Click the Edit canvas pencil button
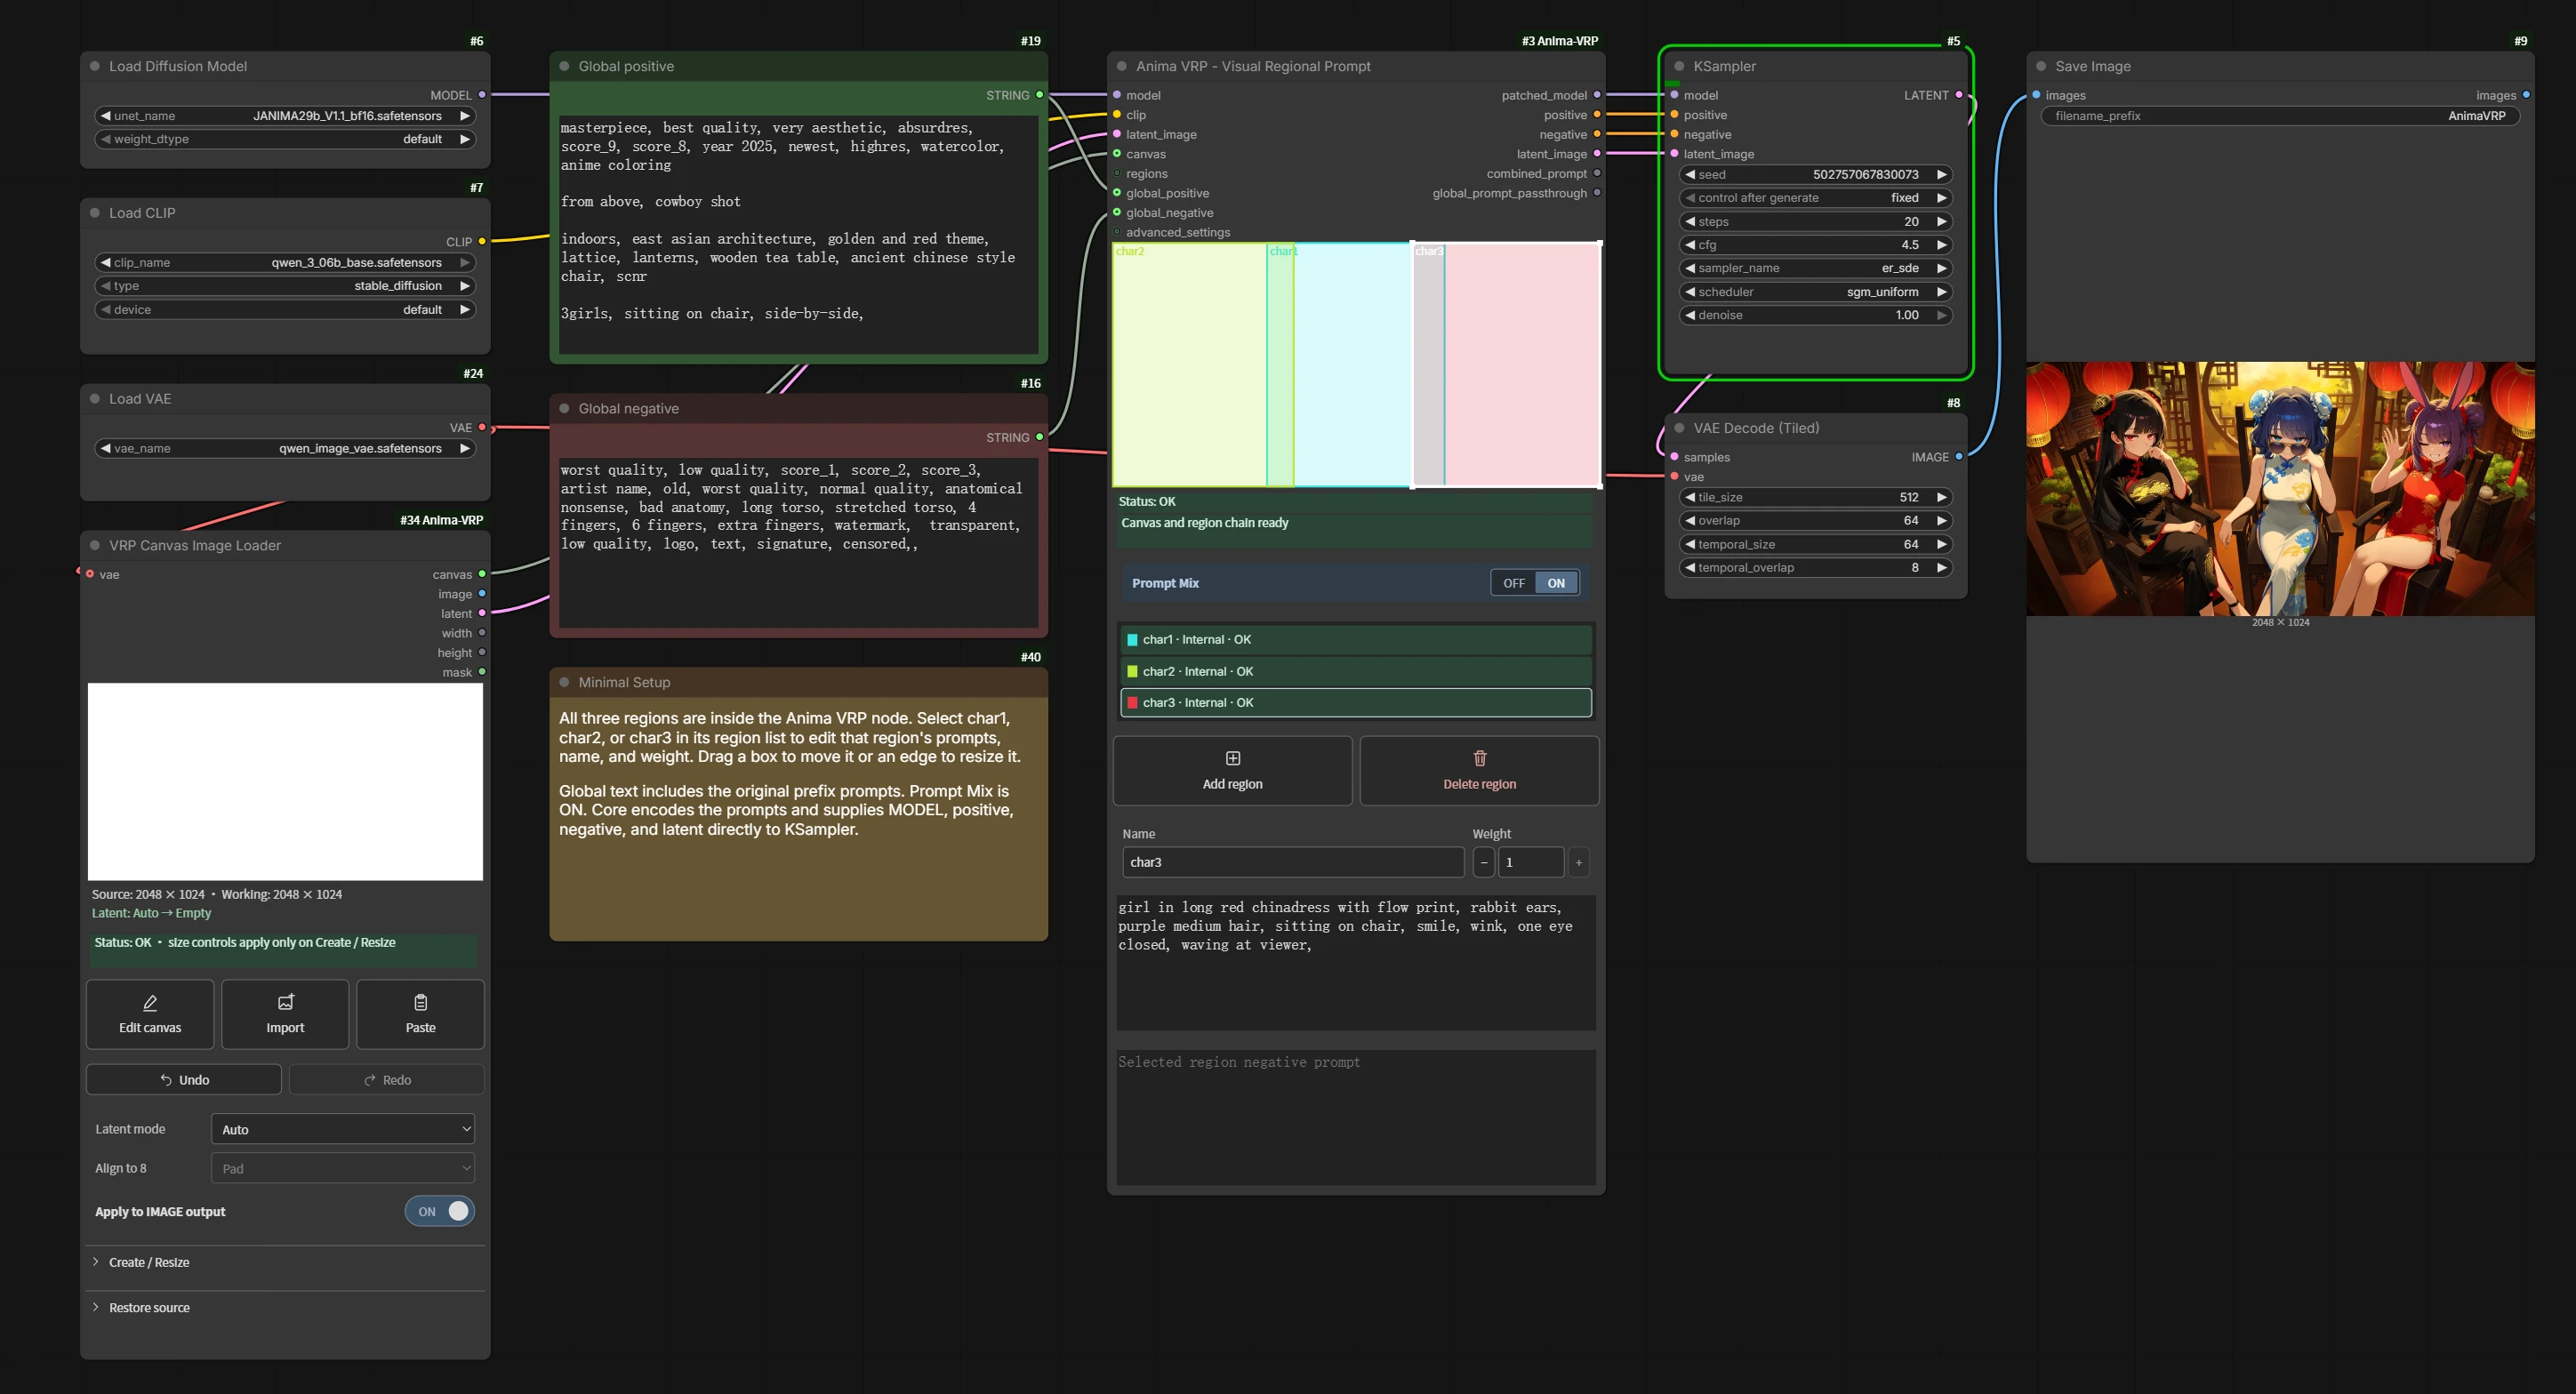Viewport: 2576px width, 1394px height. click(150, 1014)
